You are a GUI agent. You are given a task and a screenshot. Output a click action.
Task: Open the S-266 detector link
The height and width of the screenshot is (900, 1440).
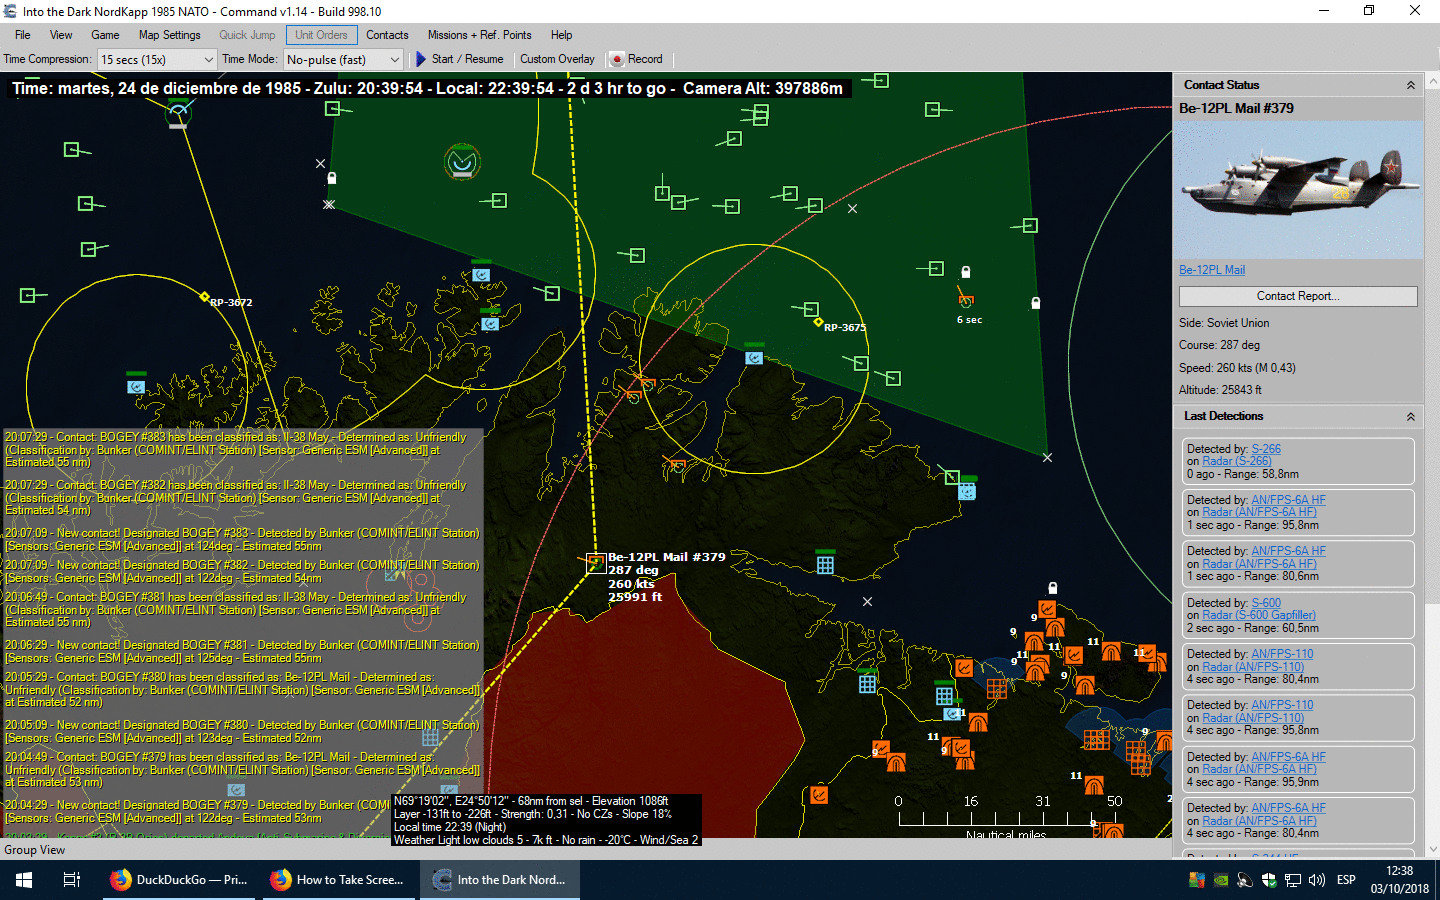pyautogui.click(x=1265, y=449)
